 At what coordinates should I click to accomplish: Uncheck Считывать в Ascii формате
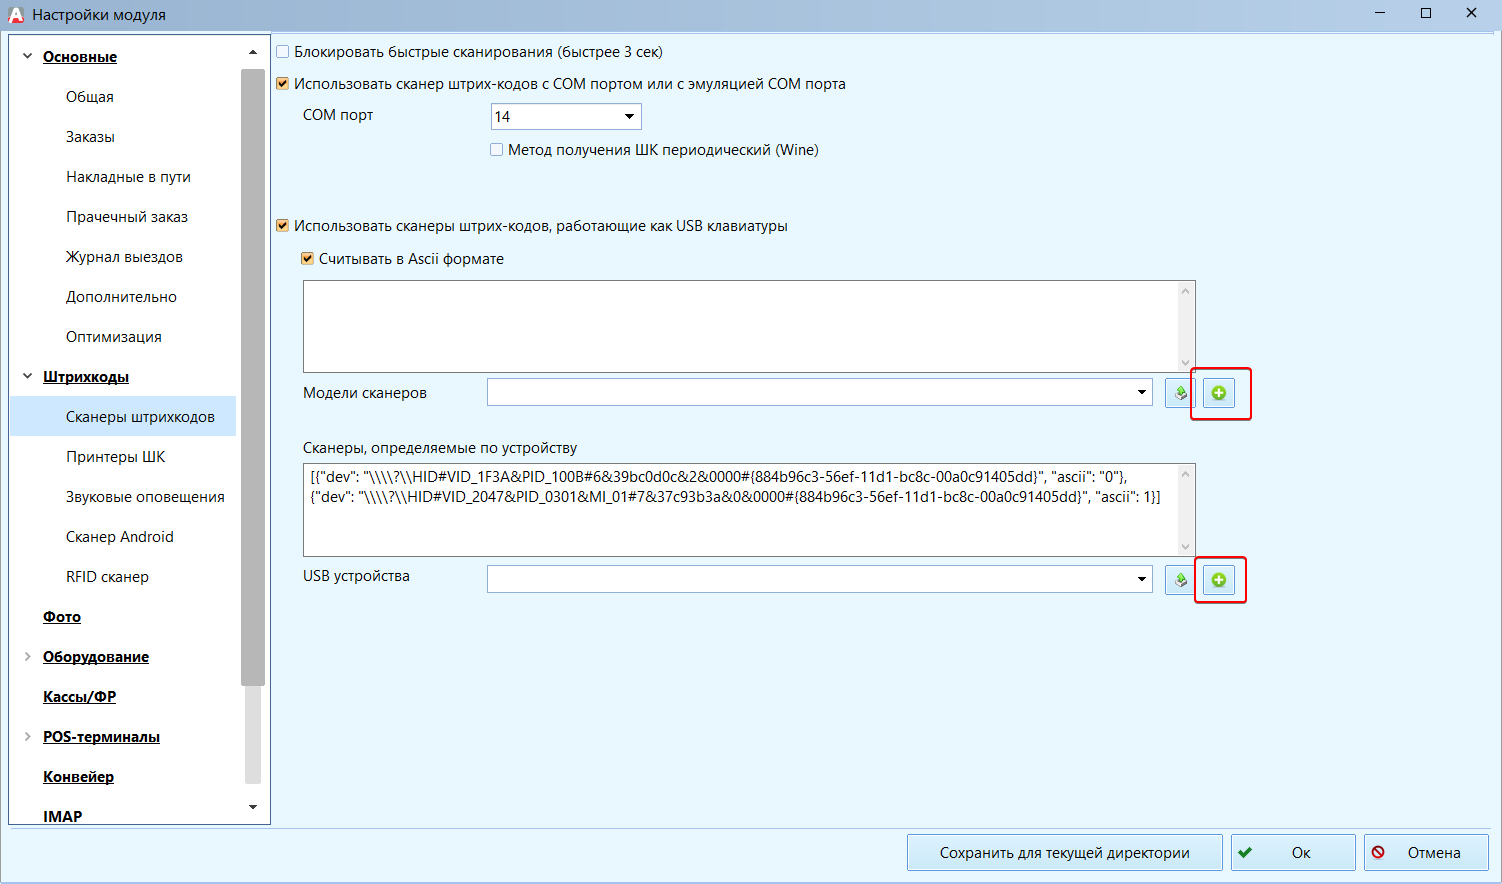coord(308,259)
